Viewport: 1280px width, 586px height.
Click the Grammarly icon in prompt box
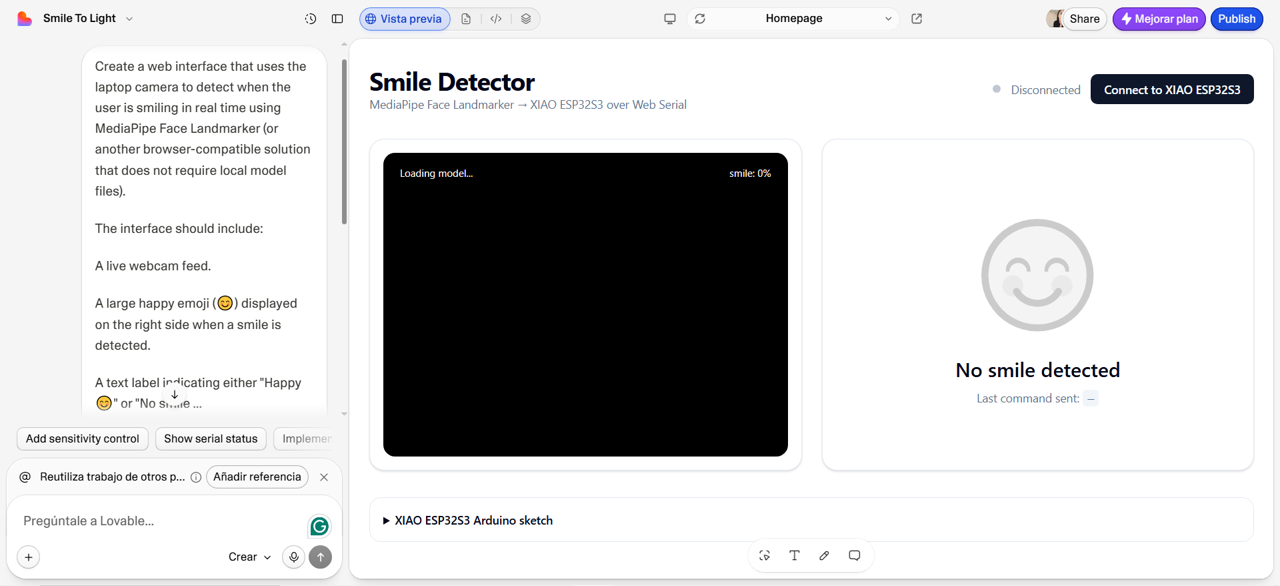click(x=319, y=526)
